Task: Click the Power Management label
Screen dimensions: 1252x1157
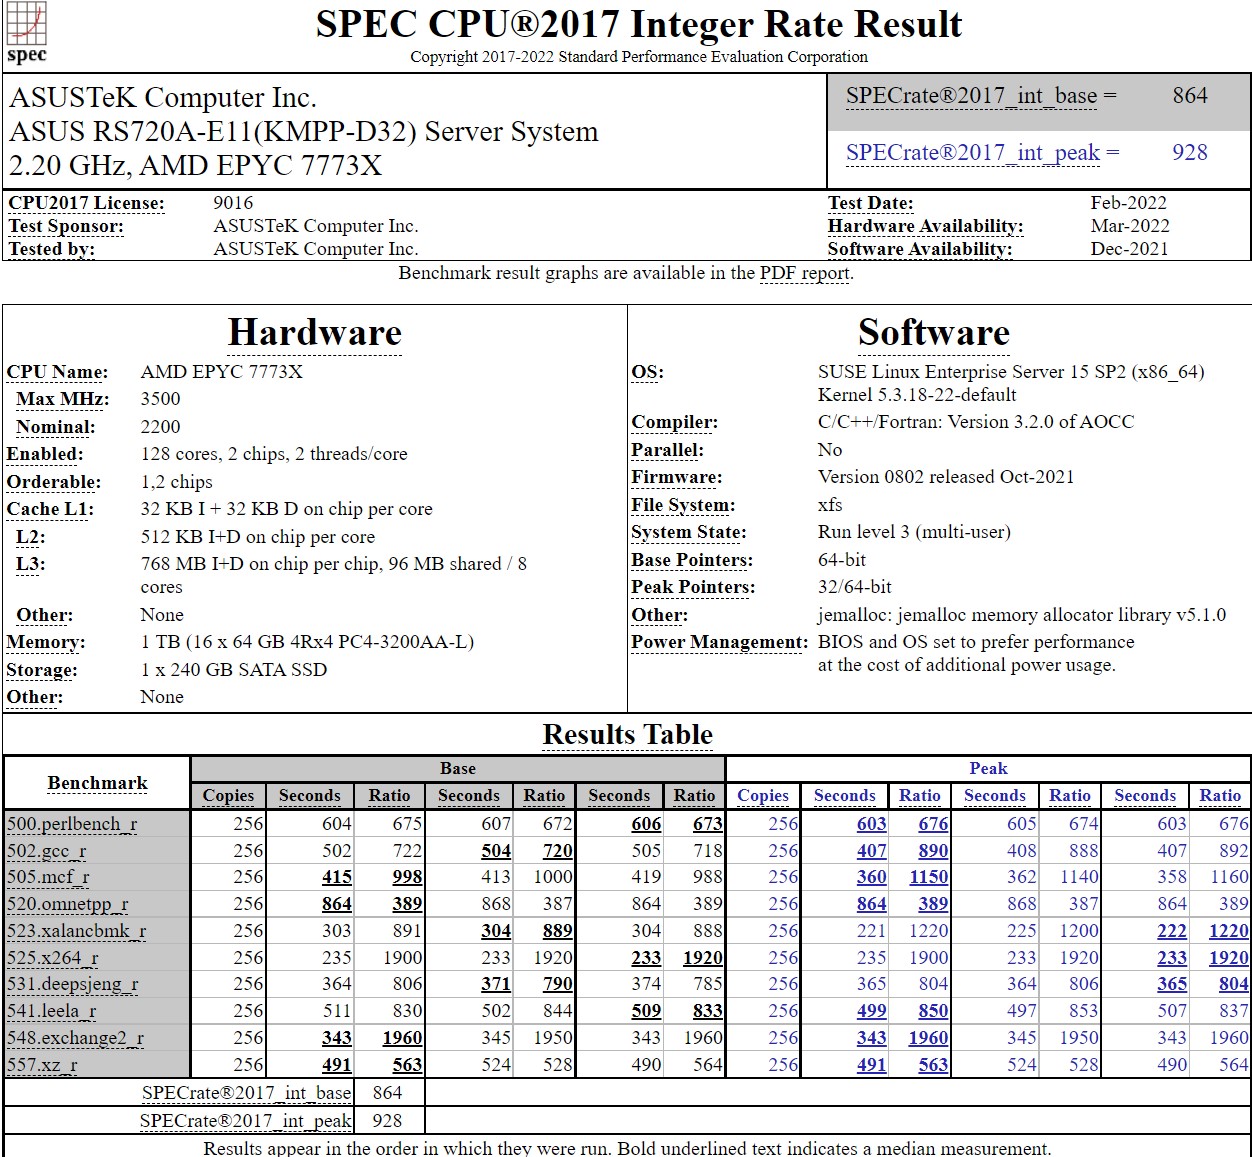Action: 717,642
